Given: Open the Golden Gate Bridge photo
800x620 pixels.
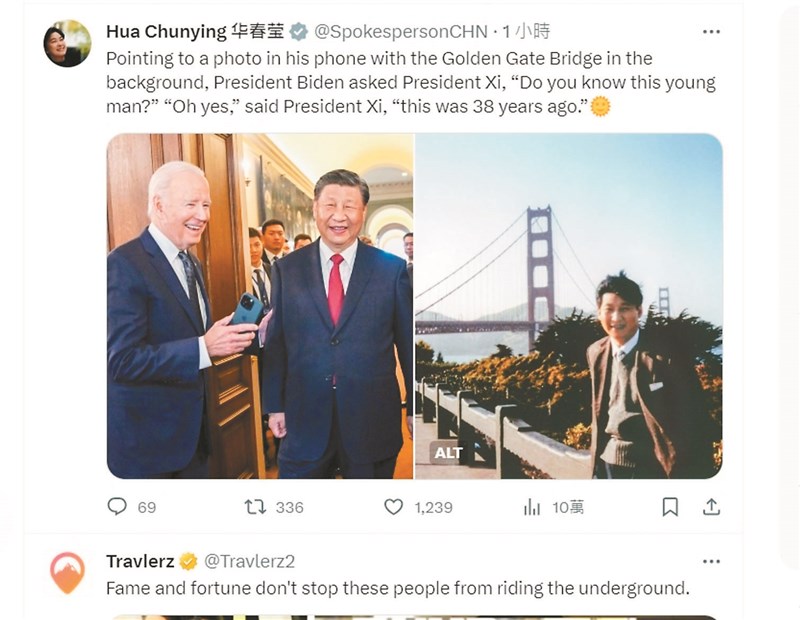Looking at the screenshot, I should pos(568,305).
